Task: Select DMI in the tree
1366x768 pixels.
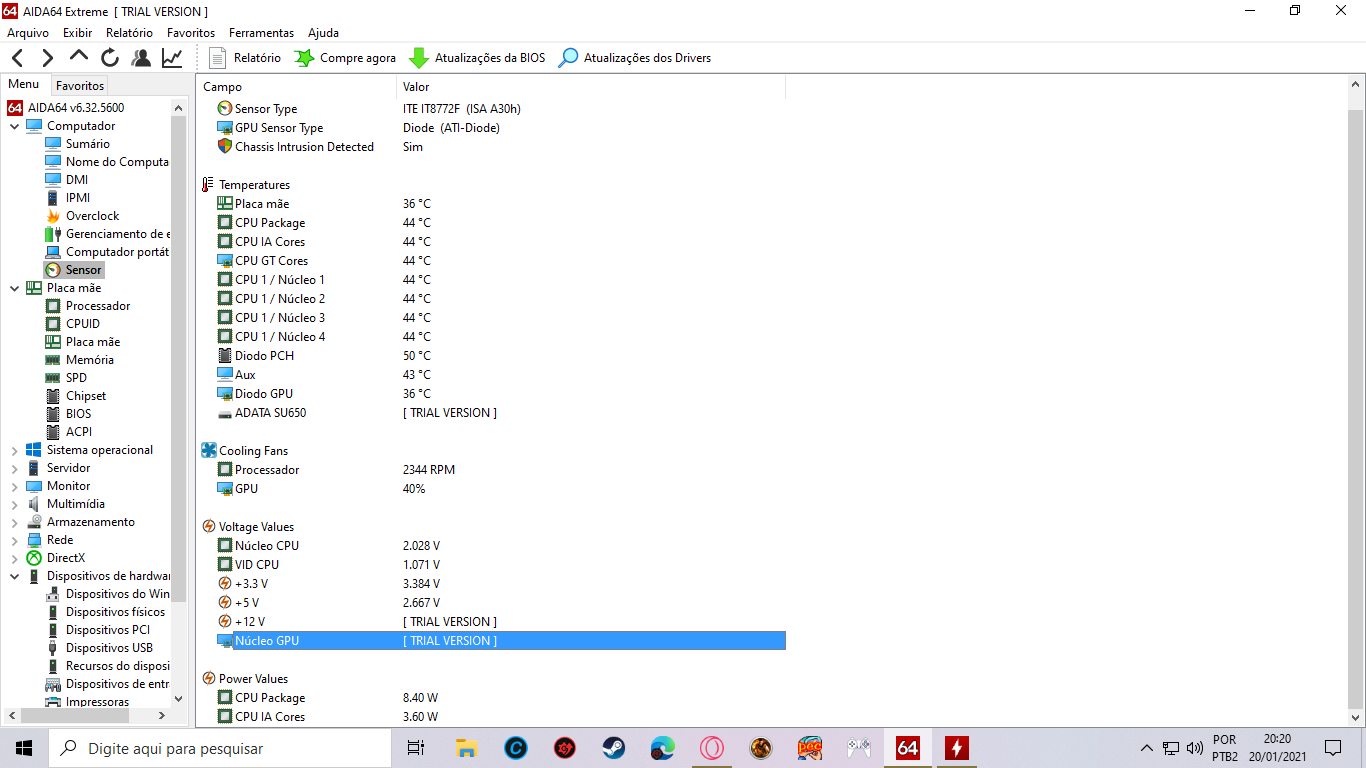Action: [76, 180]
